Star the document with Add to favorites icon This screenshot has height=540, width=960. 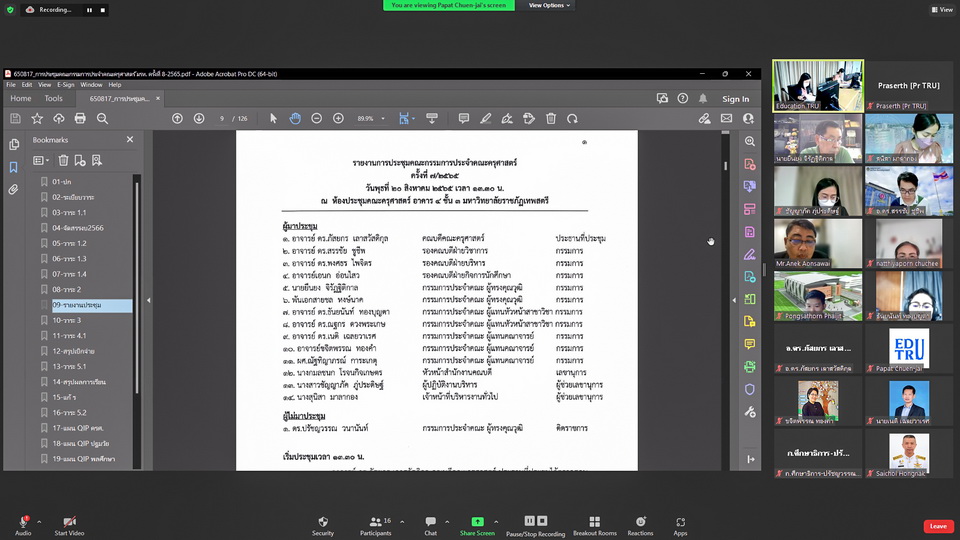coord(37,119)
